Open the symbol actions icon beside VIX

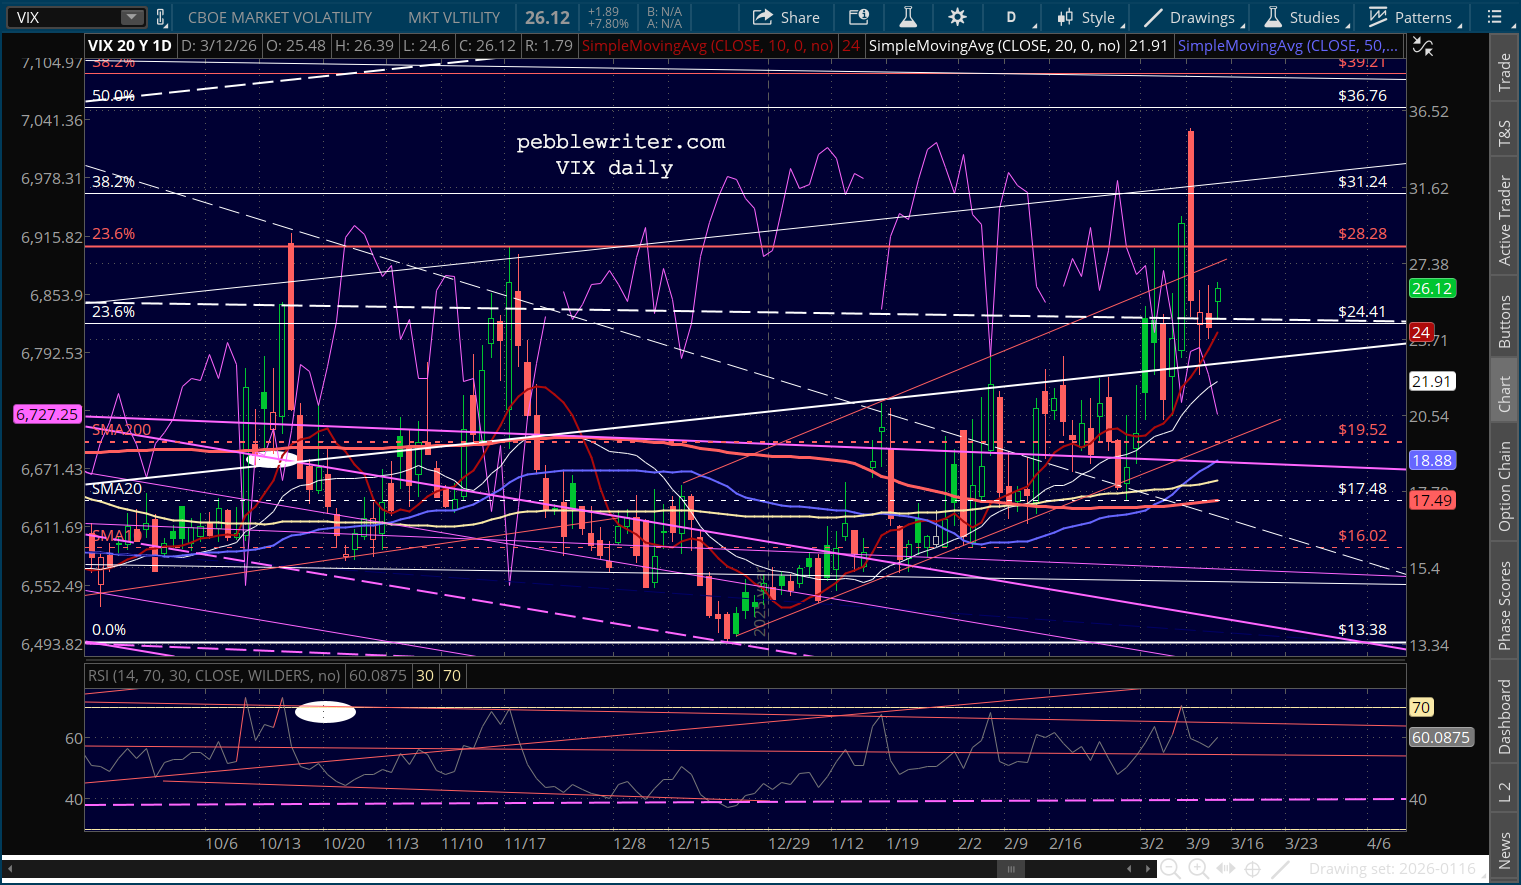(160, 17)
